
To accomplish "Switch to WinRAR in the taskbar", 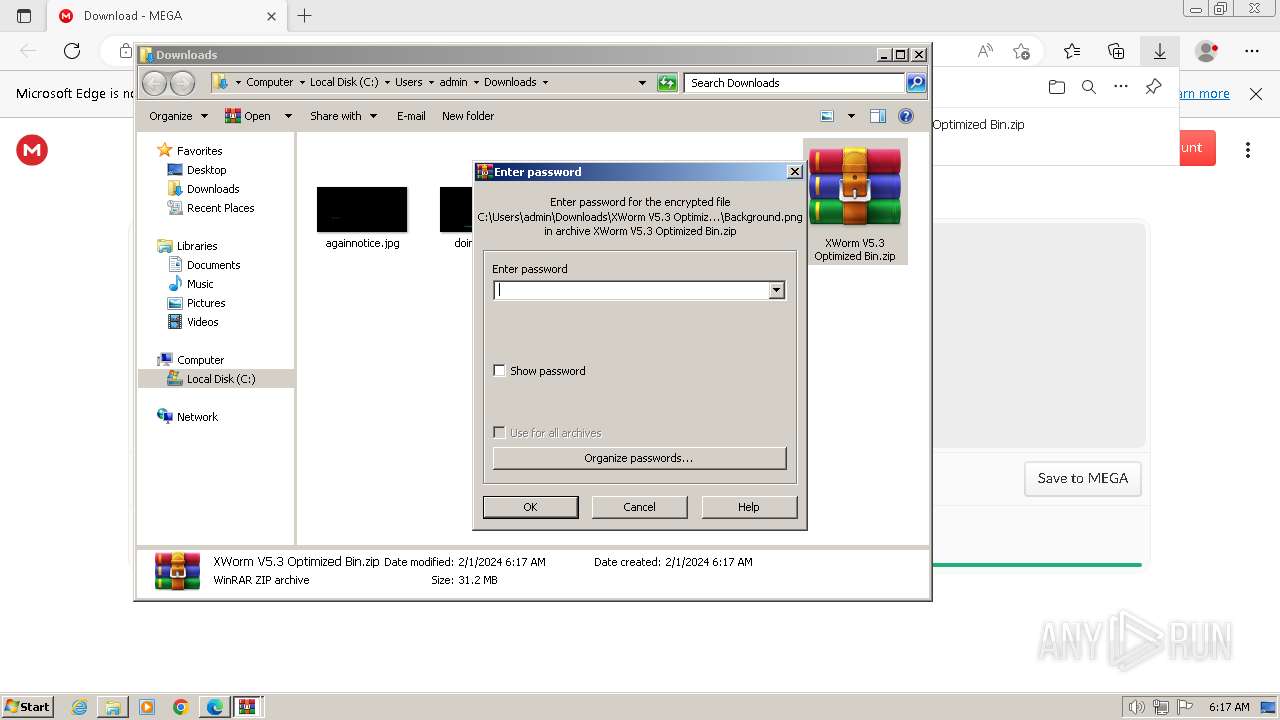I will point(247,707).
